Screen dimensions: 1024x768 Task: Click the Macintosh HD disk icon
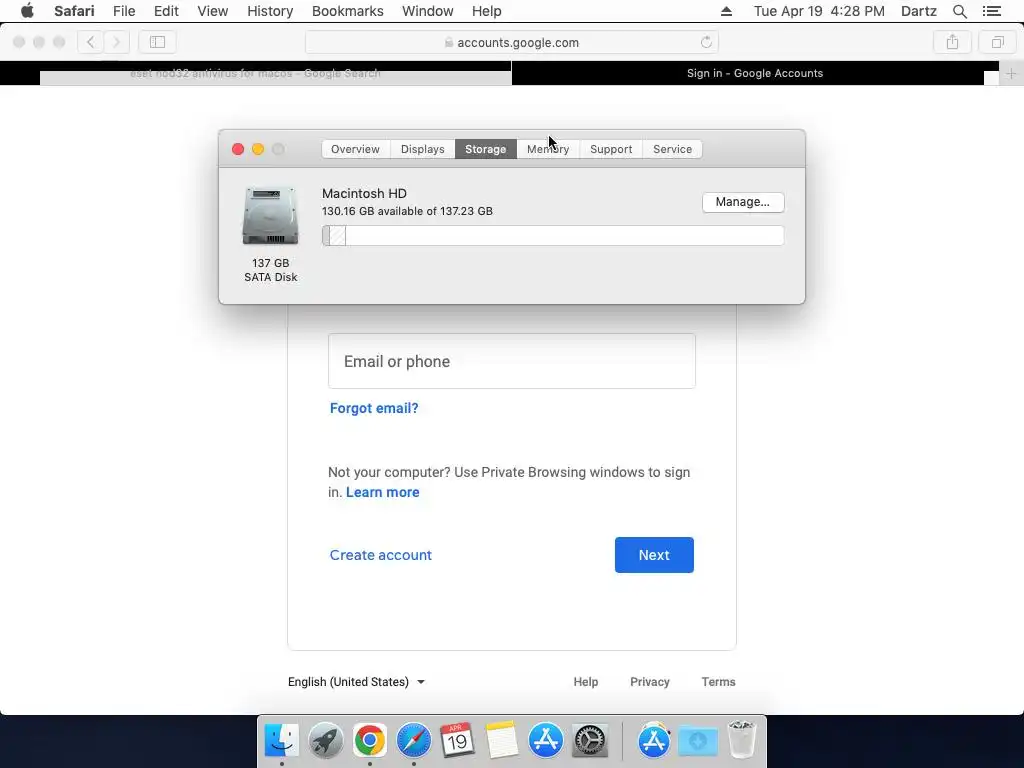point(270,216)
